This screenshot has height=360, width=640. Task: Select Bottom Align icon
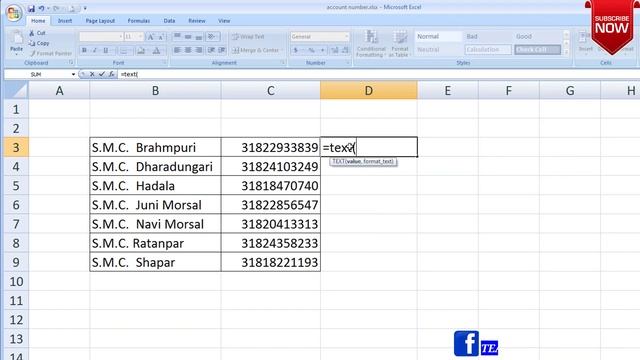[x=199, y=37]
